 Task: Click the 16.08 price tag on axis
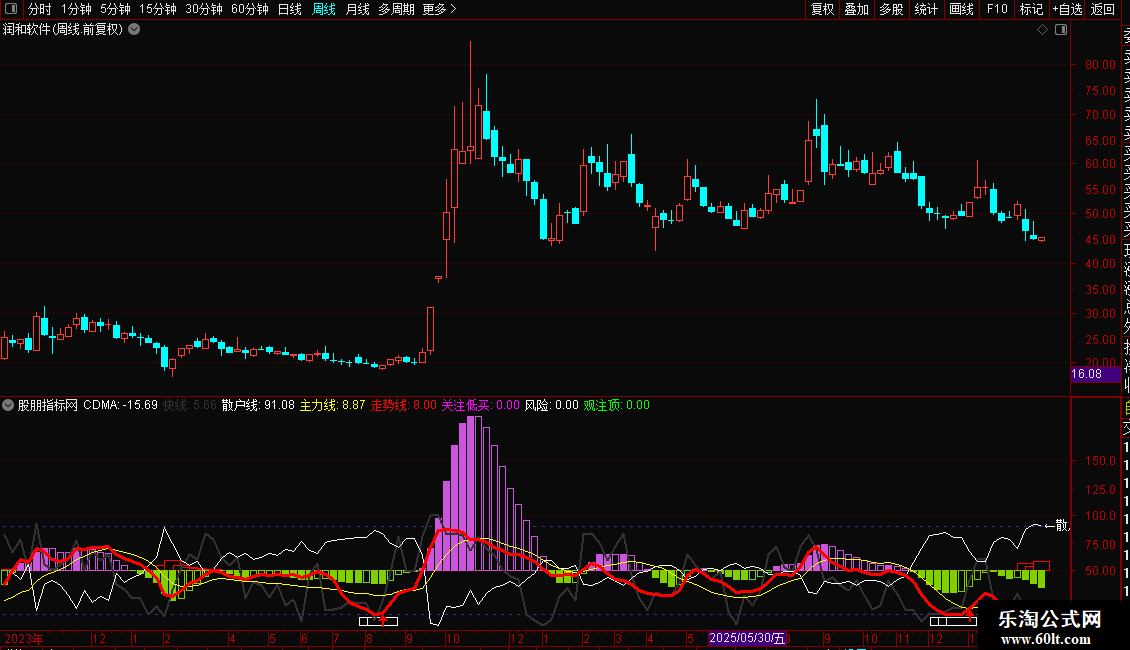[1095, 374]
